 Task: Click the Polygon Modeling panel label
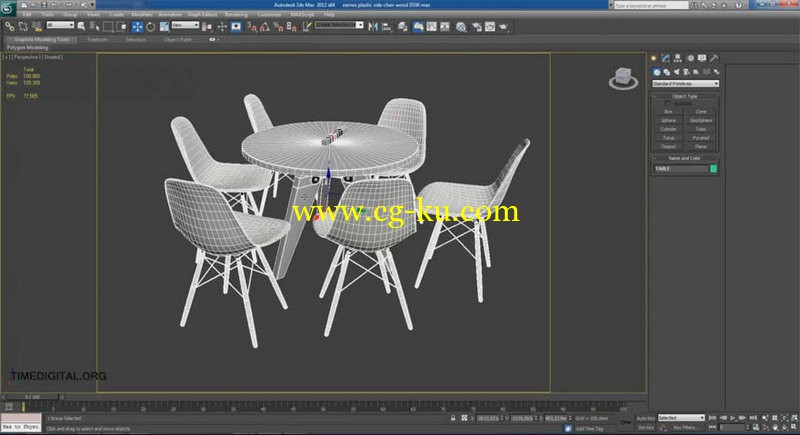28,47
